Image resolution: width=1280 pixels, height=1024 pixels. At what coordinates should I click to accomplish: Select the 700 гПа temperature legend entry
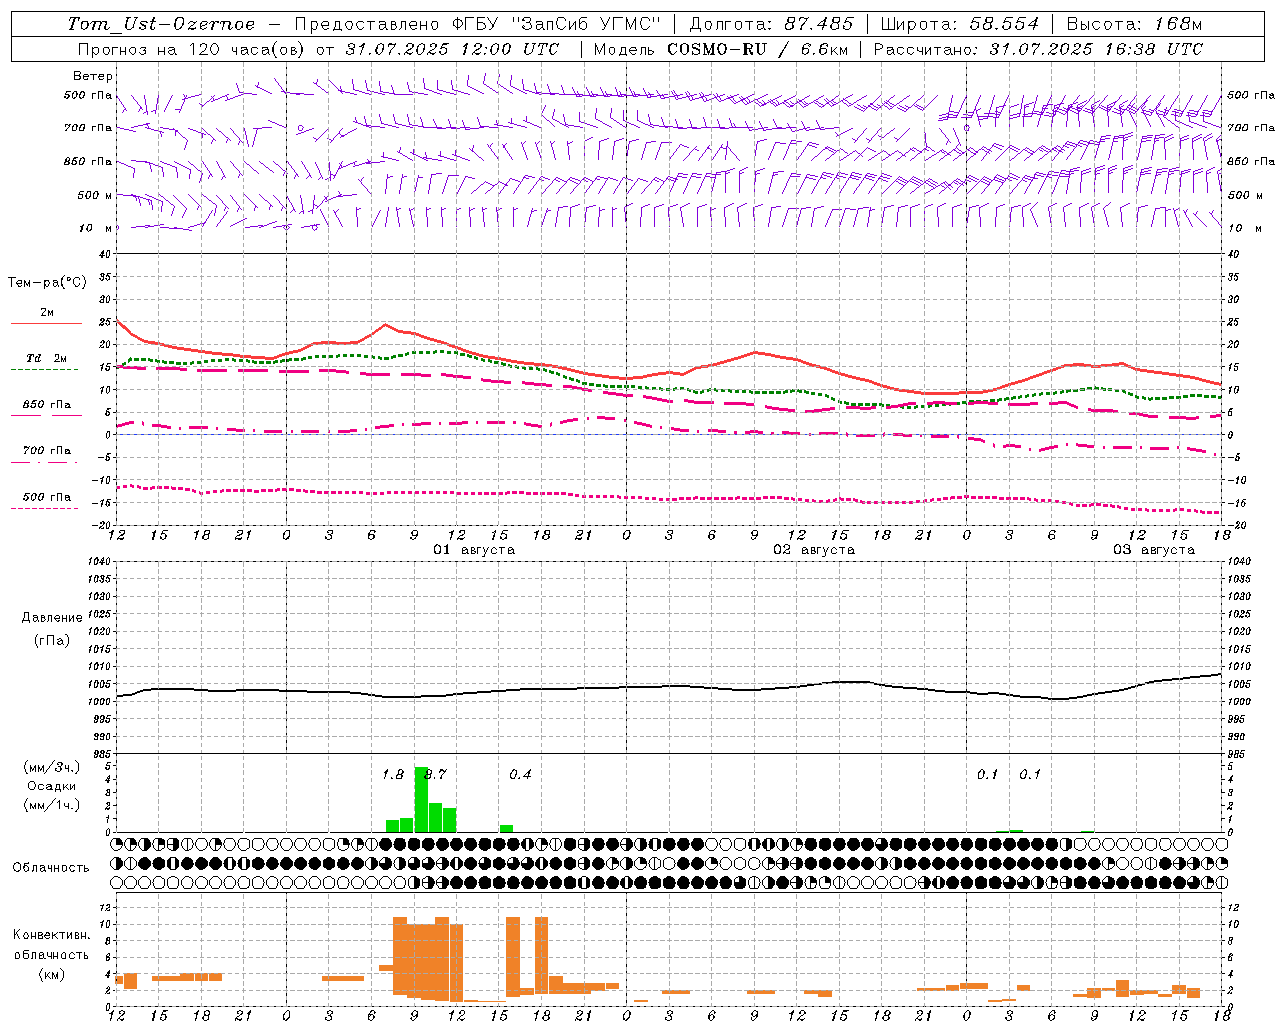pyautogui.click(x=47, y=451)
